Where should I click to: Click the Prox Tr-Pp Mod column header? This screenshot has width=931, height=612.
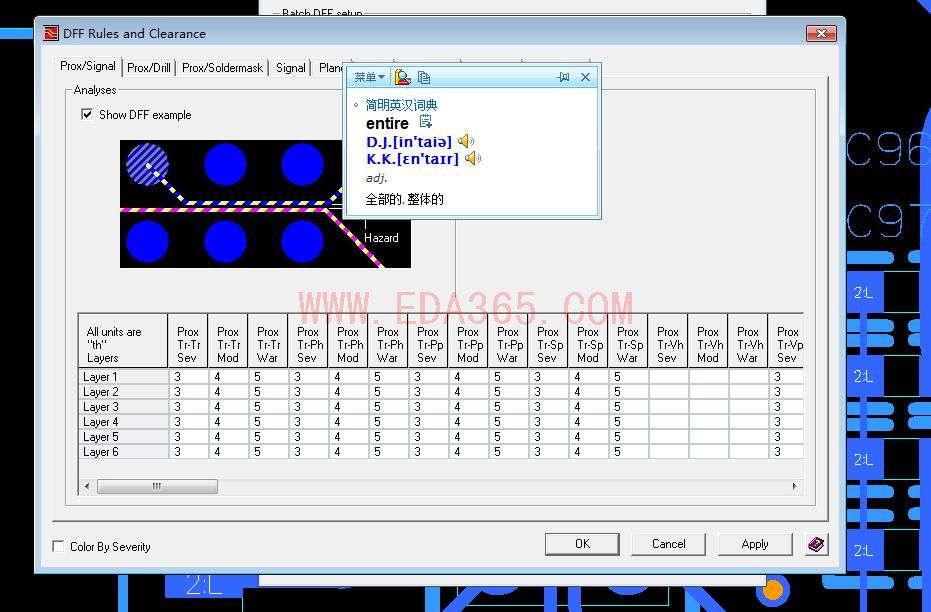click(x=468, y=341)
